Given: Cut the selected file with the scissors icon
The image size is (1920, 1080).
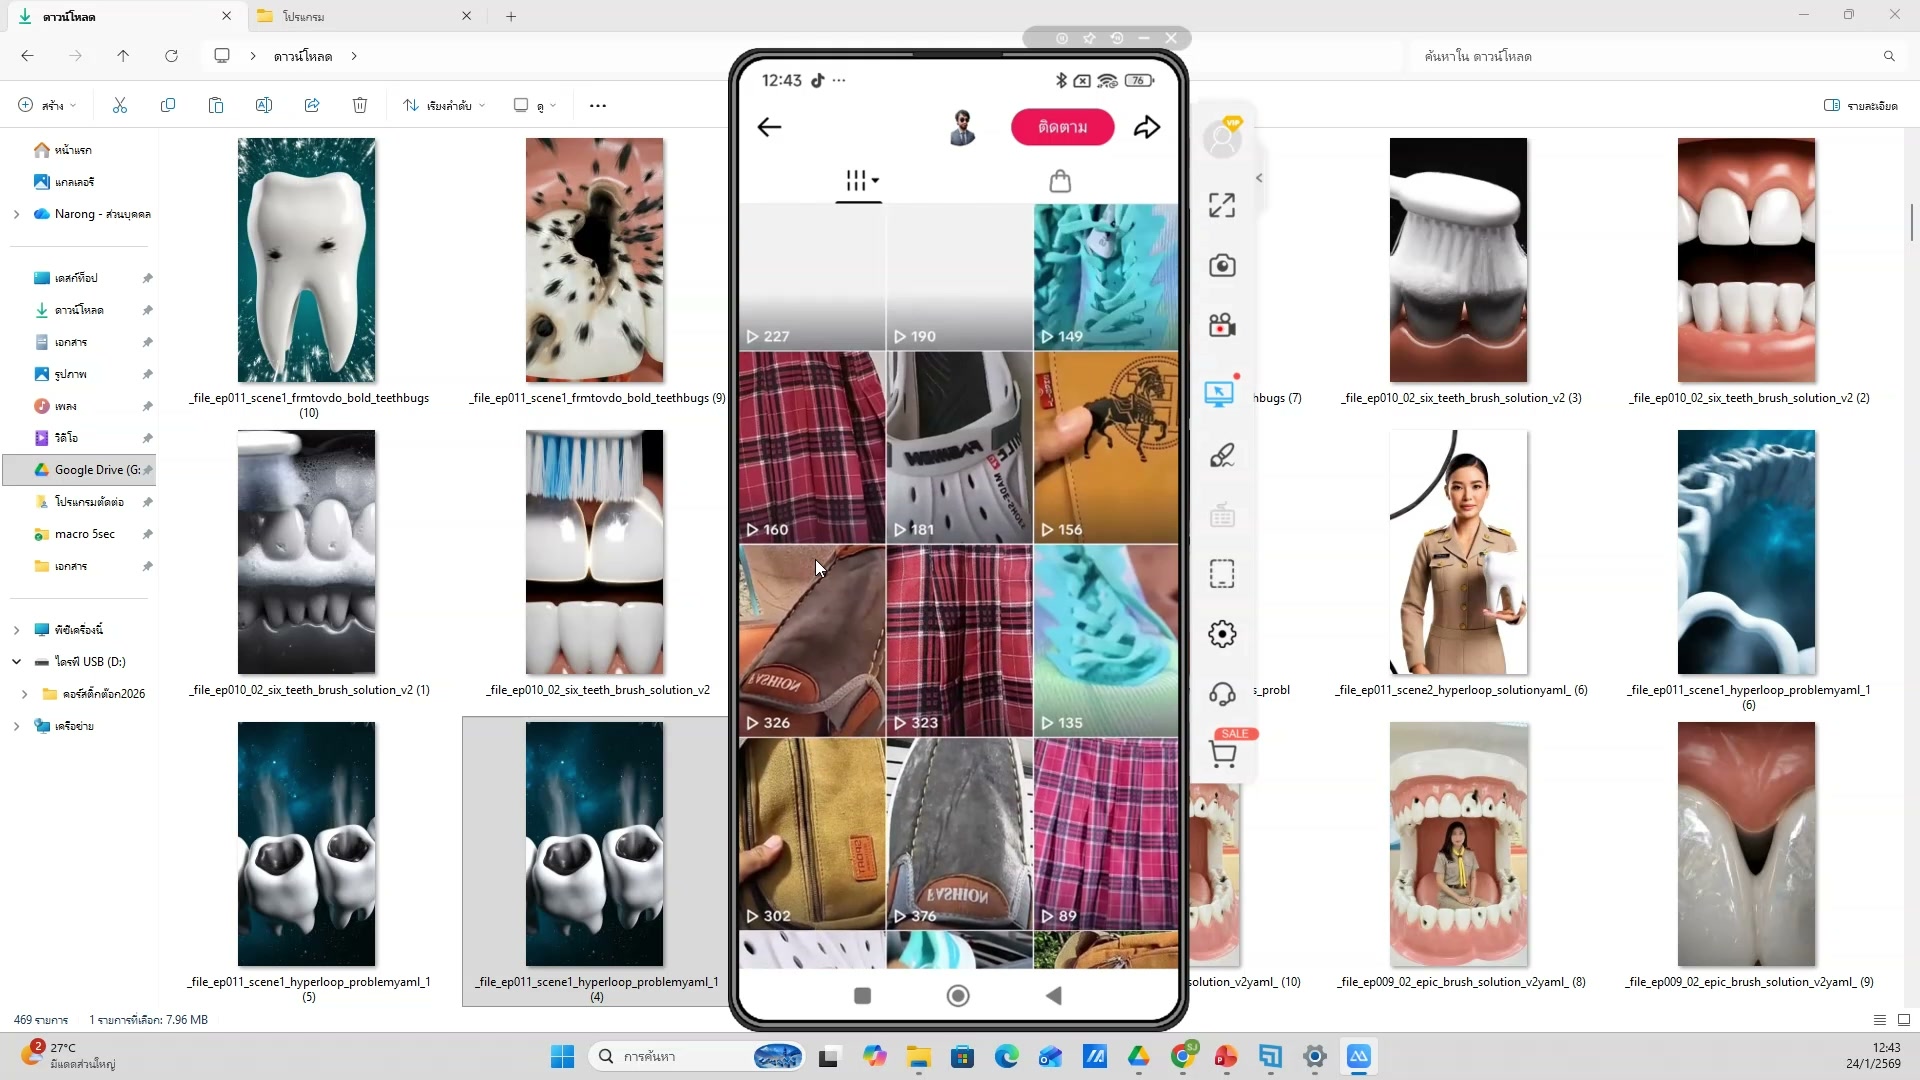Looking at the screenshot, I should pos(119,105).
